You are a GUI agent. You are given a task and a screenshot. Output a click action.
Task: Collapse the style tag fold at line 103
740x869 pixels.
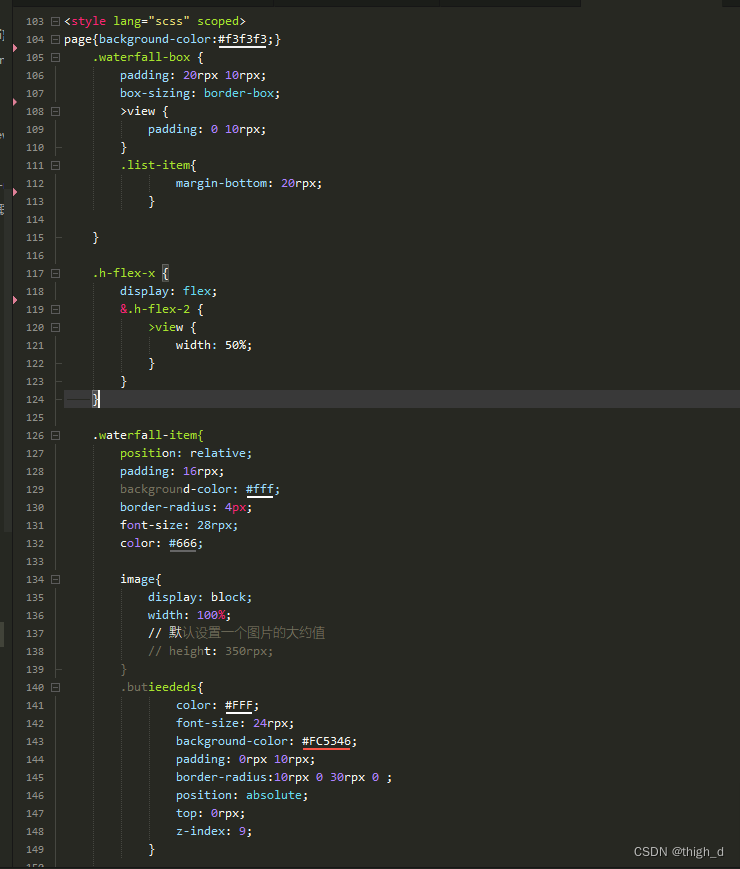pos(55,22)
